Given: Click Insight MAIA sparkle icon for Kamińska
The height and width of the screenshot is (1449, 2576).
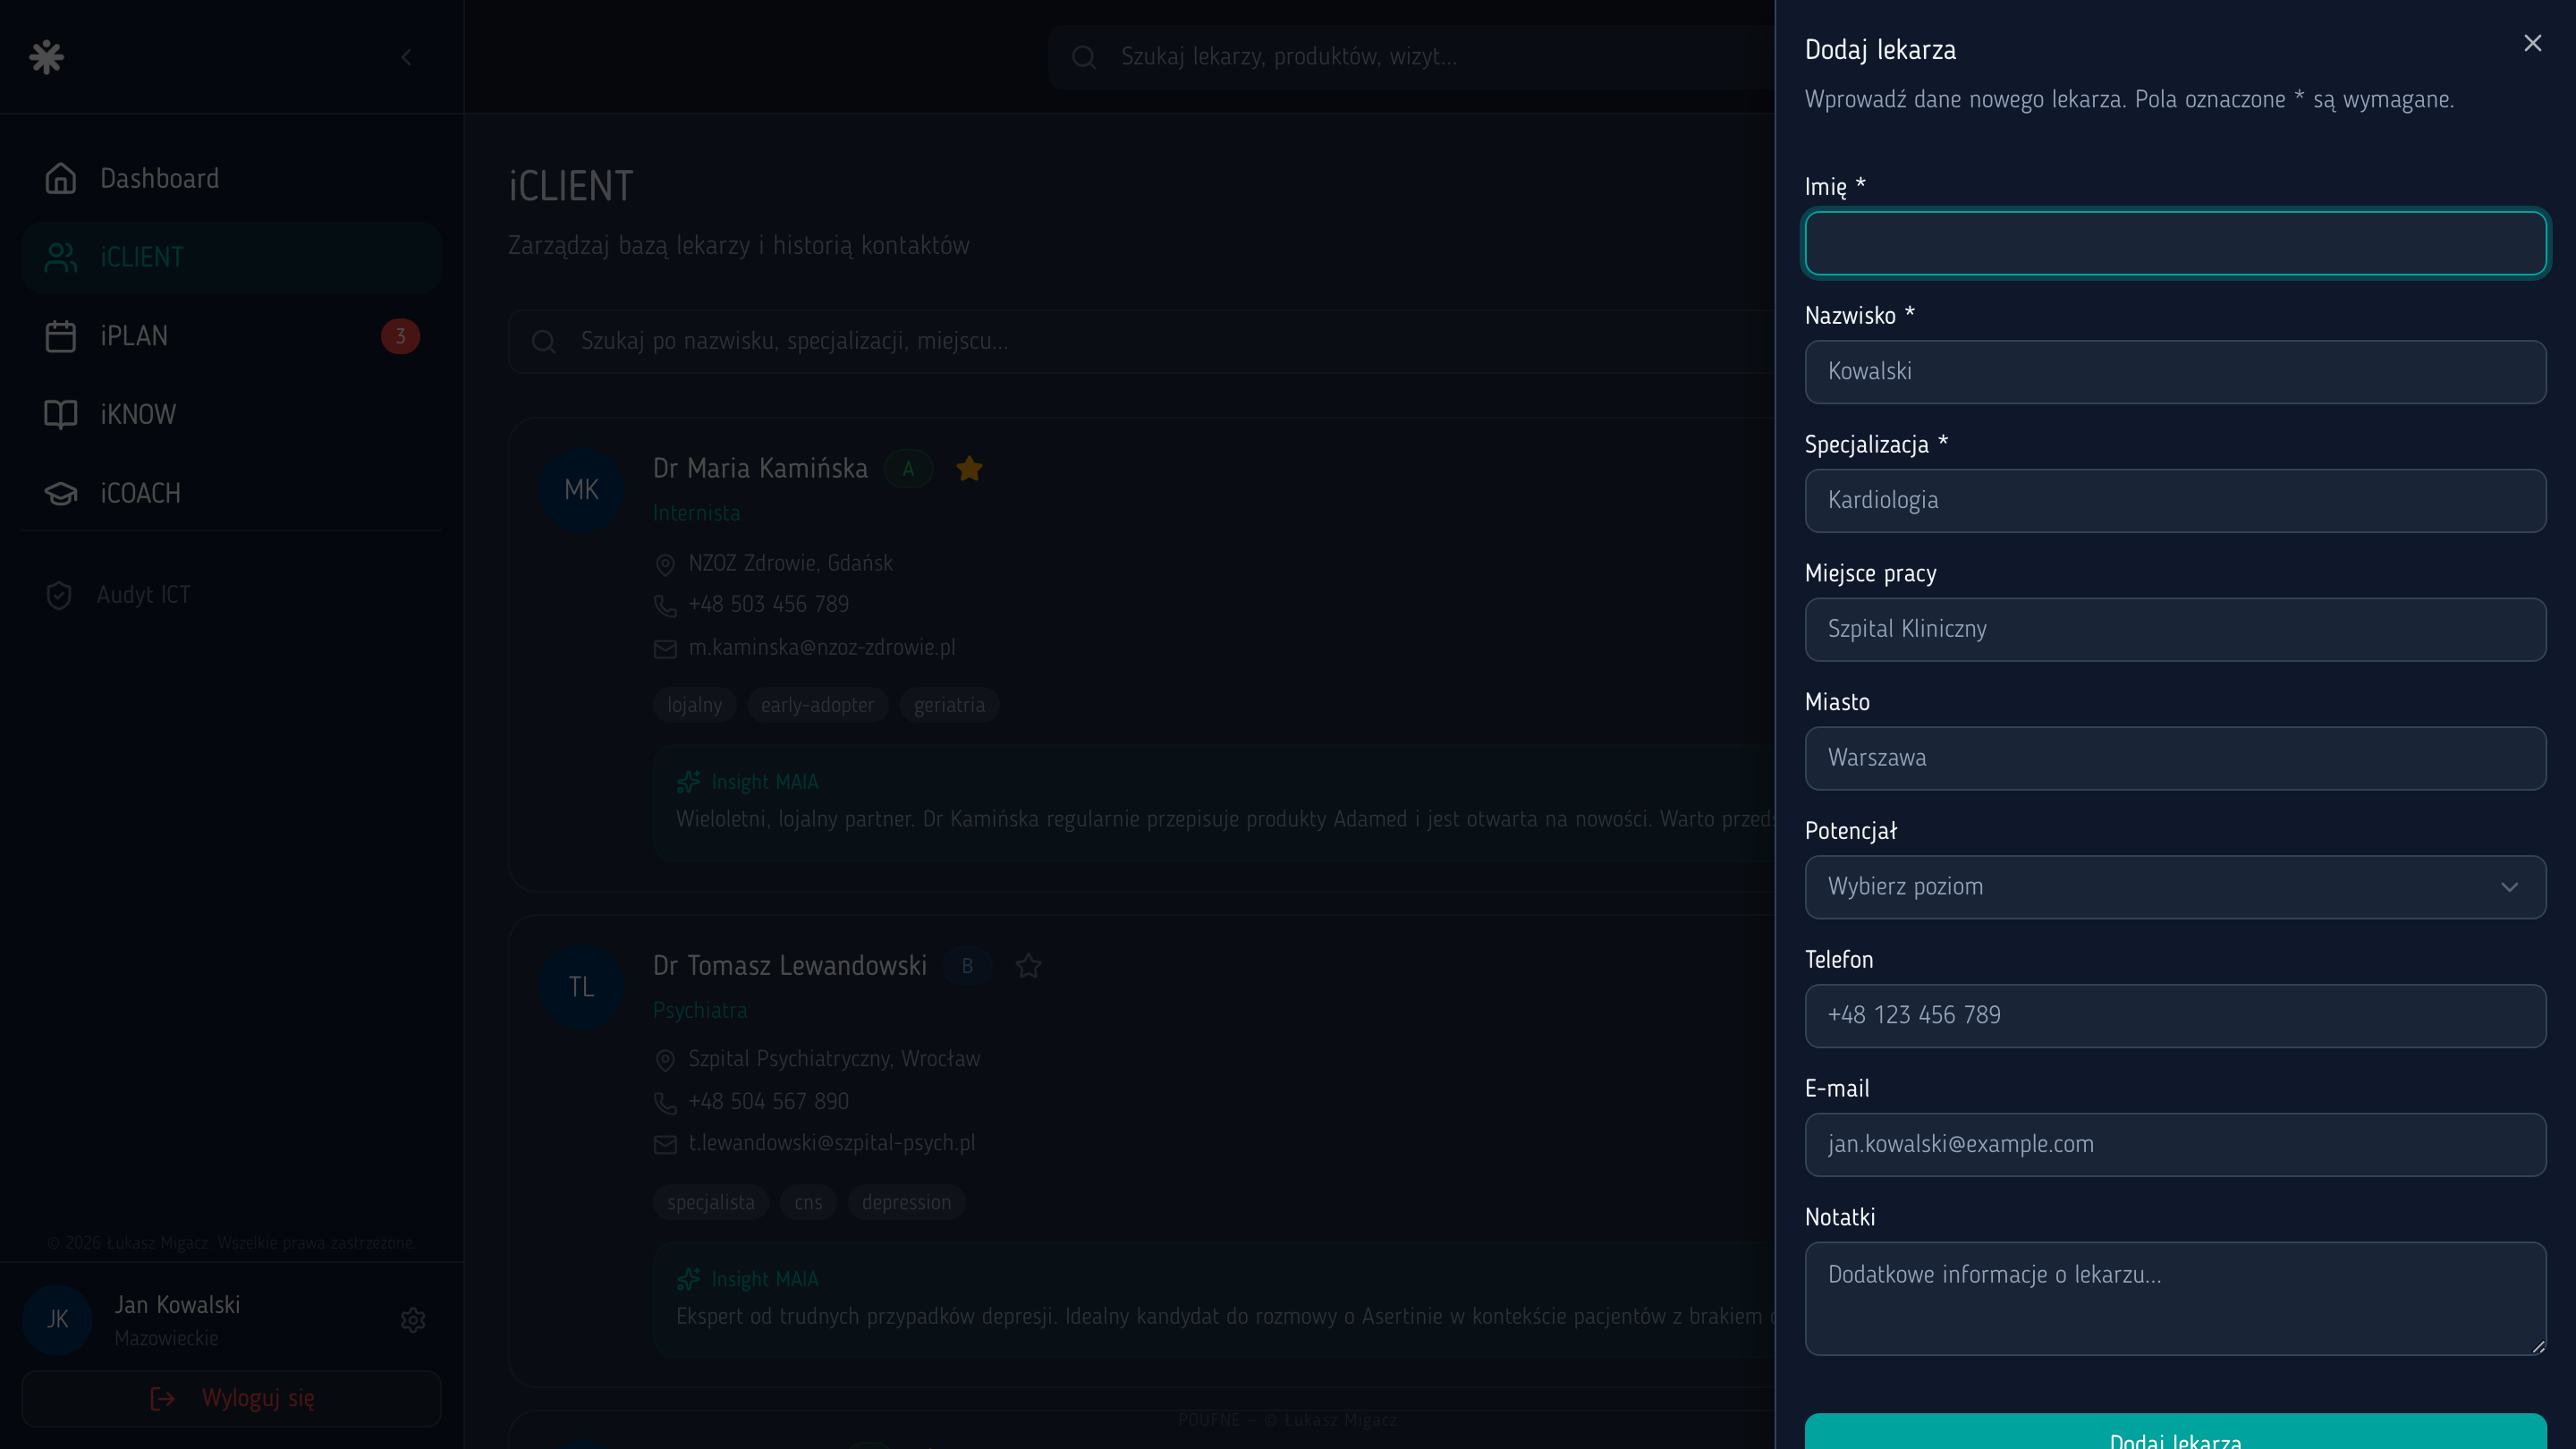Looking at the screenshot, I should pyautogui.click(x=688, y=782).
